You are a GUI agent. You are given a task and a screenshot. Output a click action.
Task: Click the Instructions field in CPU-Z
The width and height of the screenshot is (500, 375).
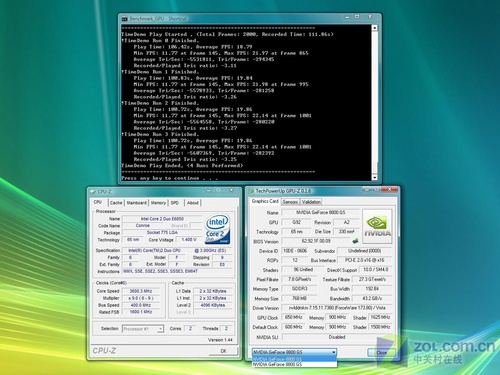click(177, 271)
